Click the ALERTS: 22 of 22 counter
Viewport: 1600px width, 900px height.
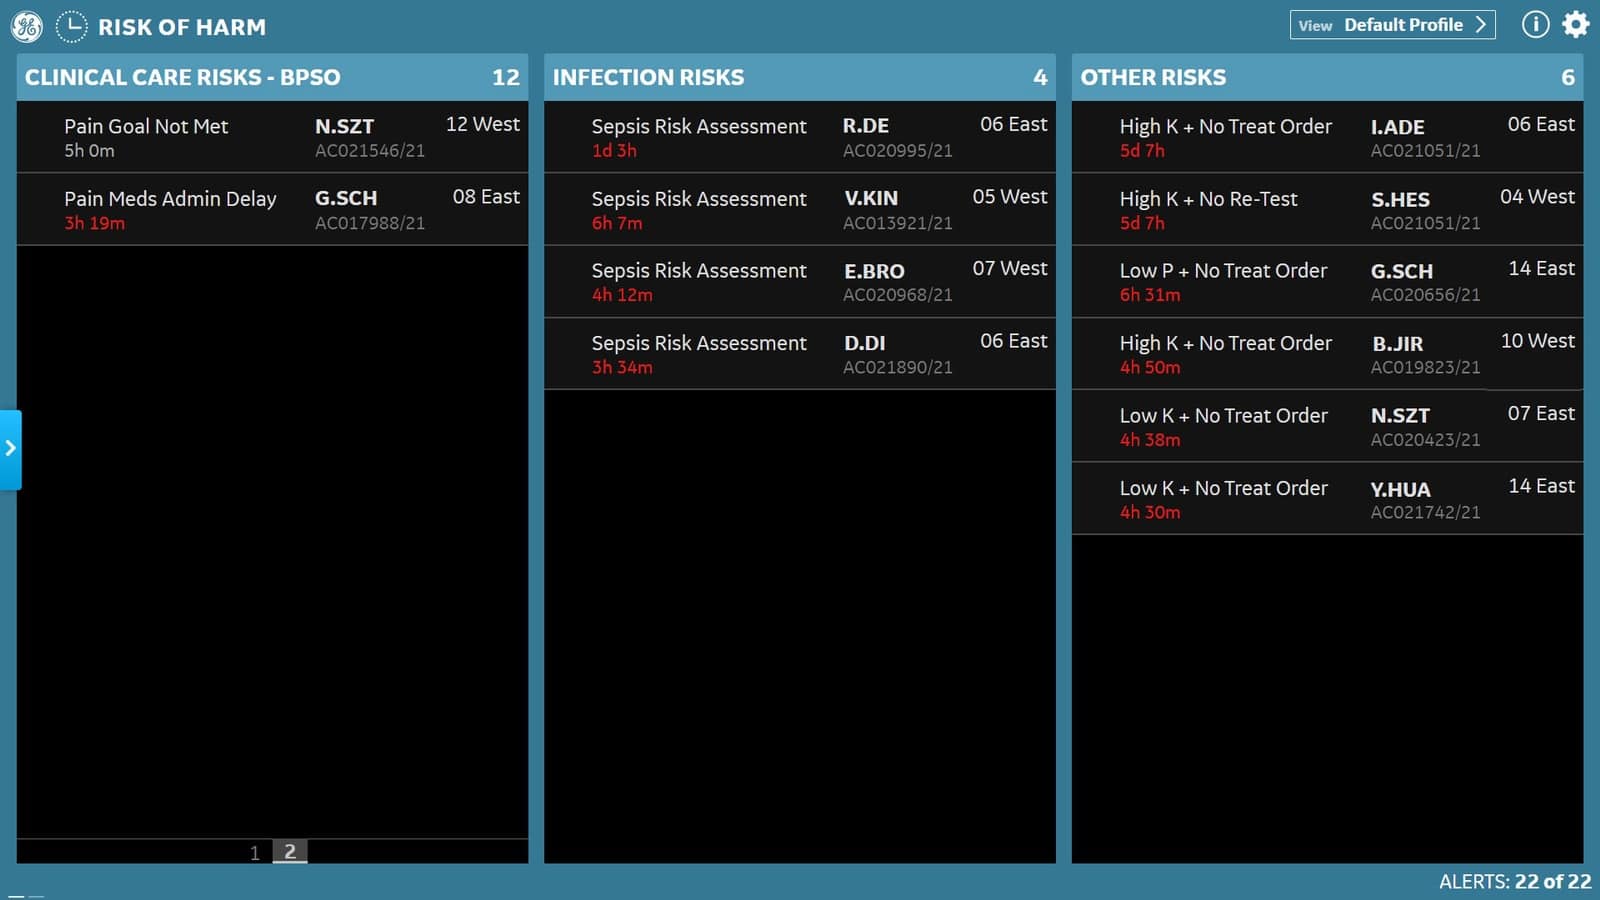tap(1515, 881)
